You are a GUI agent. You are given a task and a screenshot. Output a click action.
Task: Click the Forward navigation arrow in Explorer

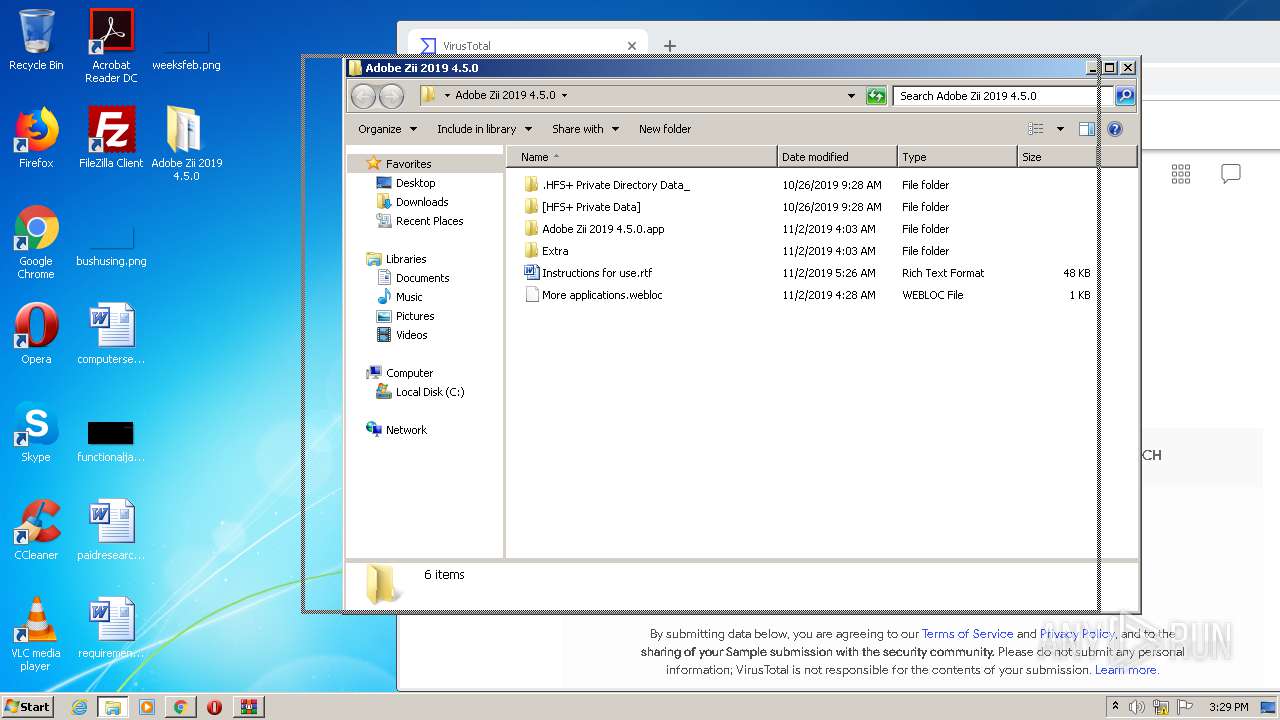[392, 96]
